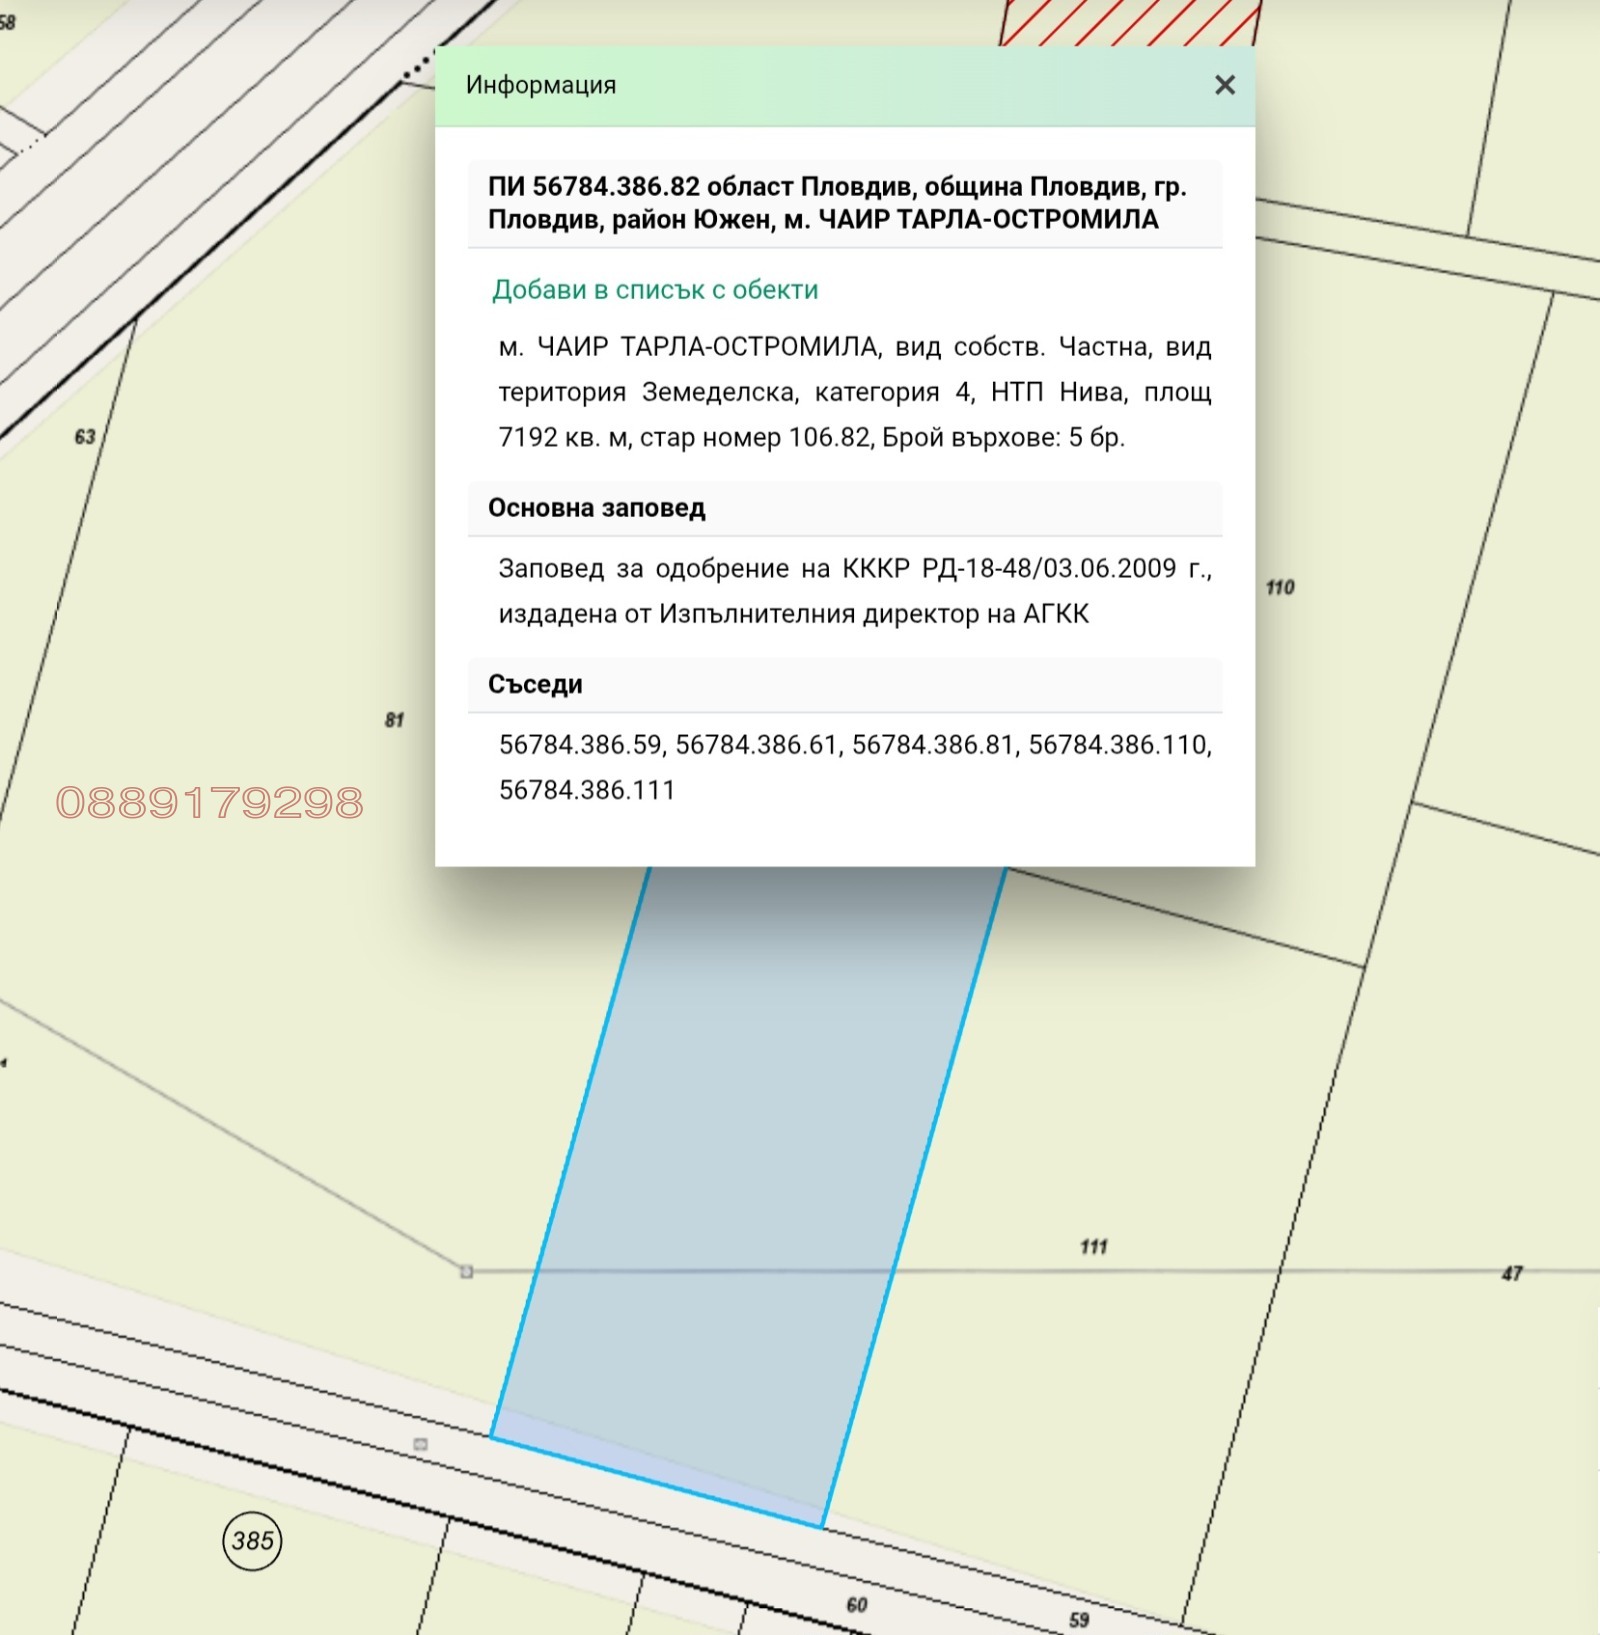The image size is (1600, 1635).
Task: Click neighbor identifier 56784.386.81 in the popup
Action: point(934,745)
